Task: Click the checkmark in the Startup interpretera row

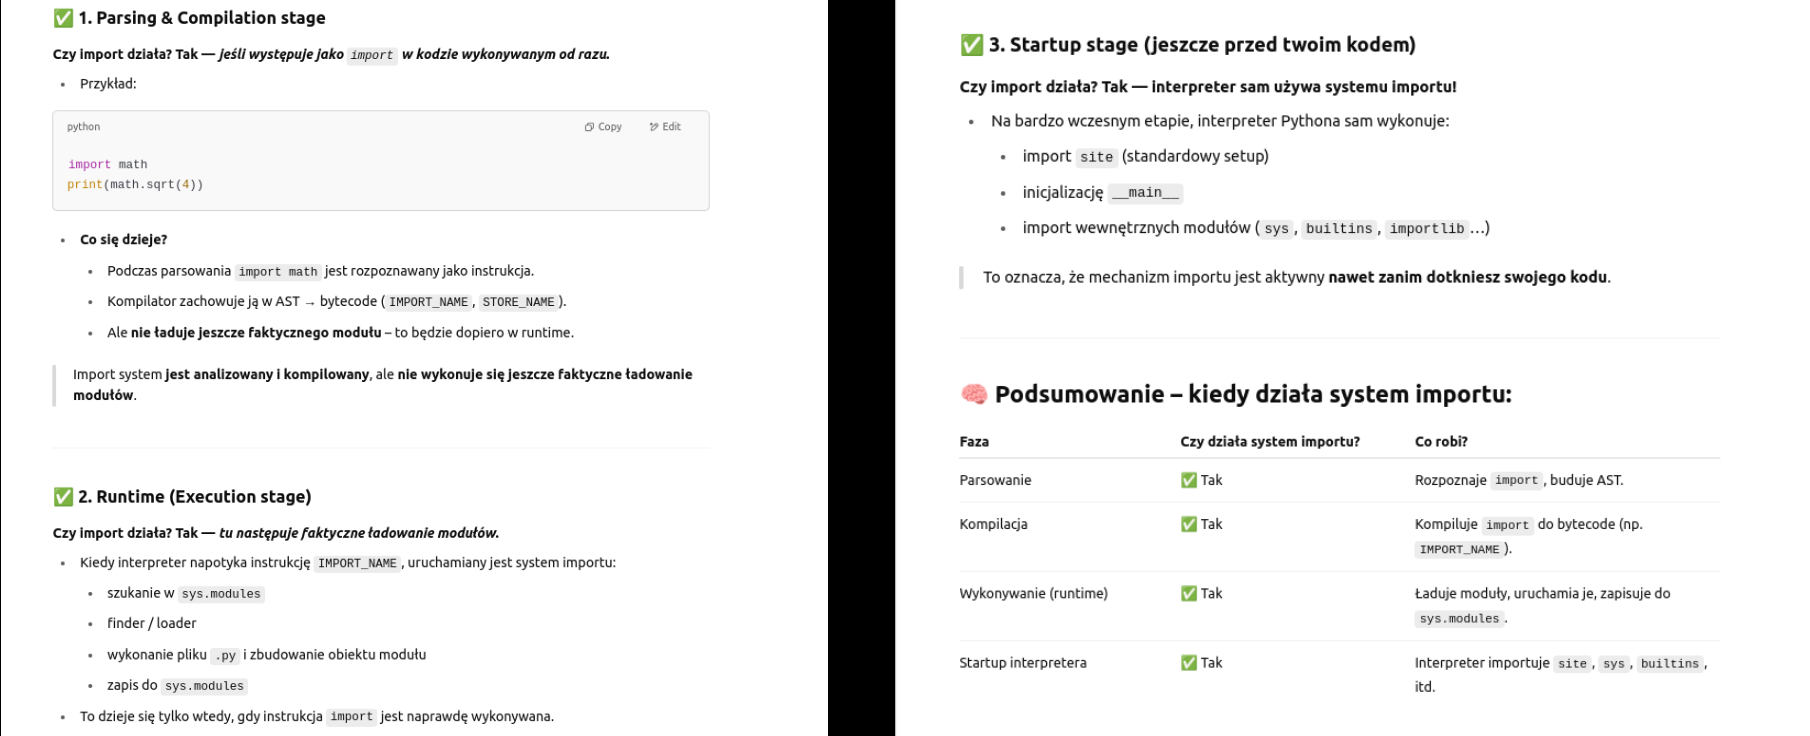Action: (x=1189, y=662)
